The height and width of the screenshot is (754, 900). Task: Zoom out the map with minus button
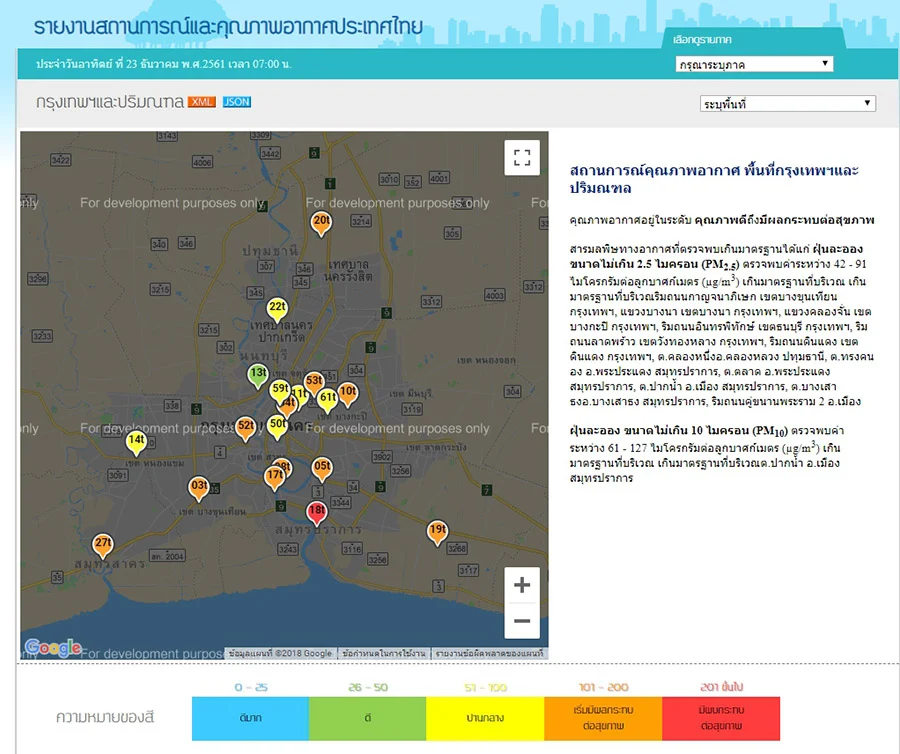[522, 621]
